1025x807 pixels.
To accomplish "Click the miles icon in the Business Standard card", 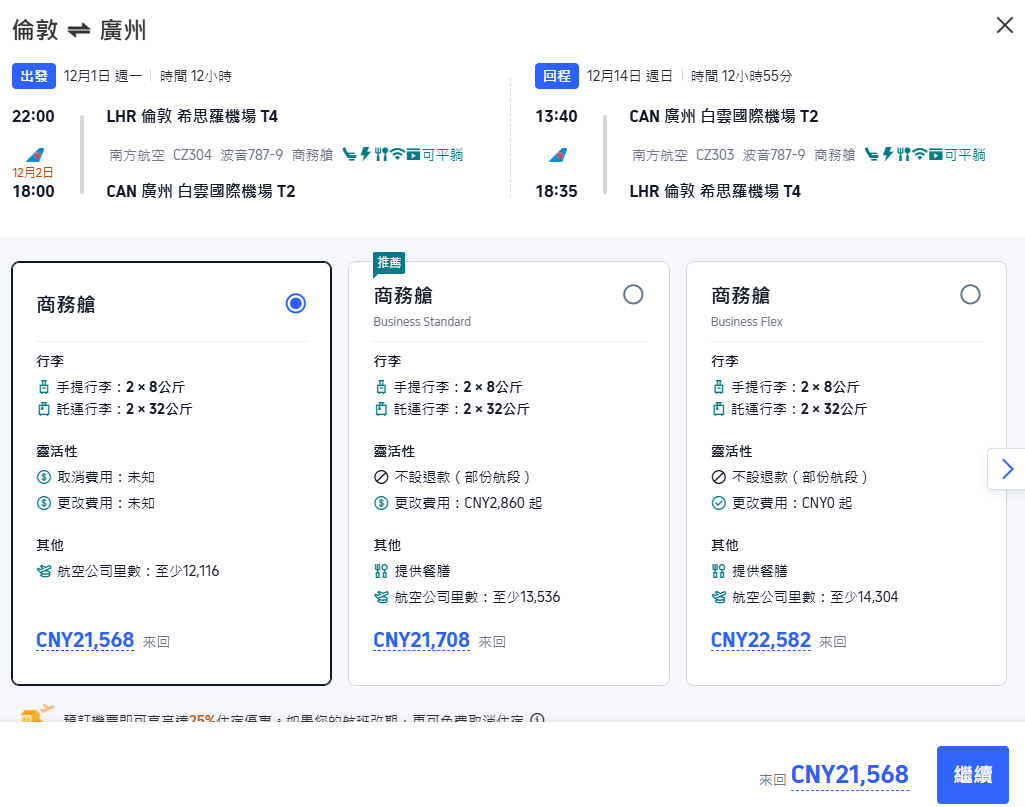I will [381, 597].
